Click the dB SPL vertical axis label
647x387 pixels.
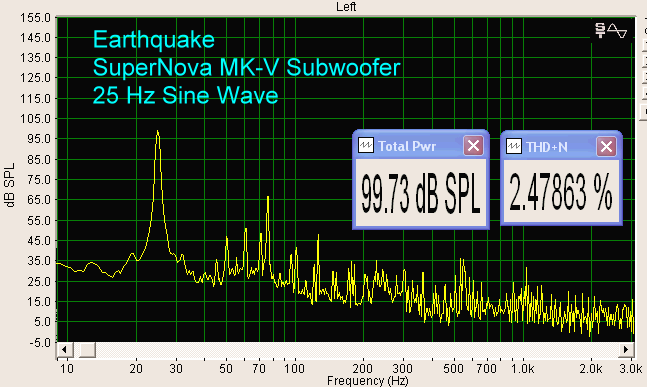coord(10,185)
